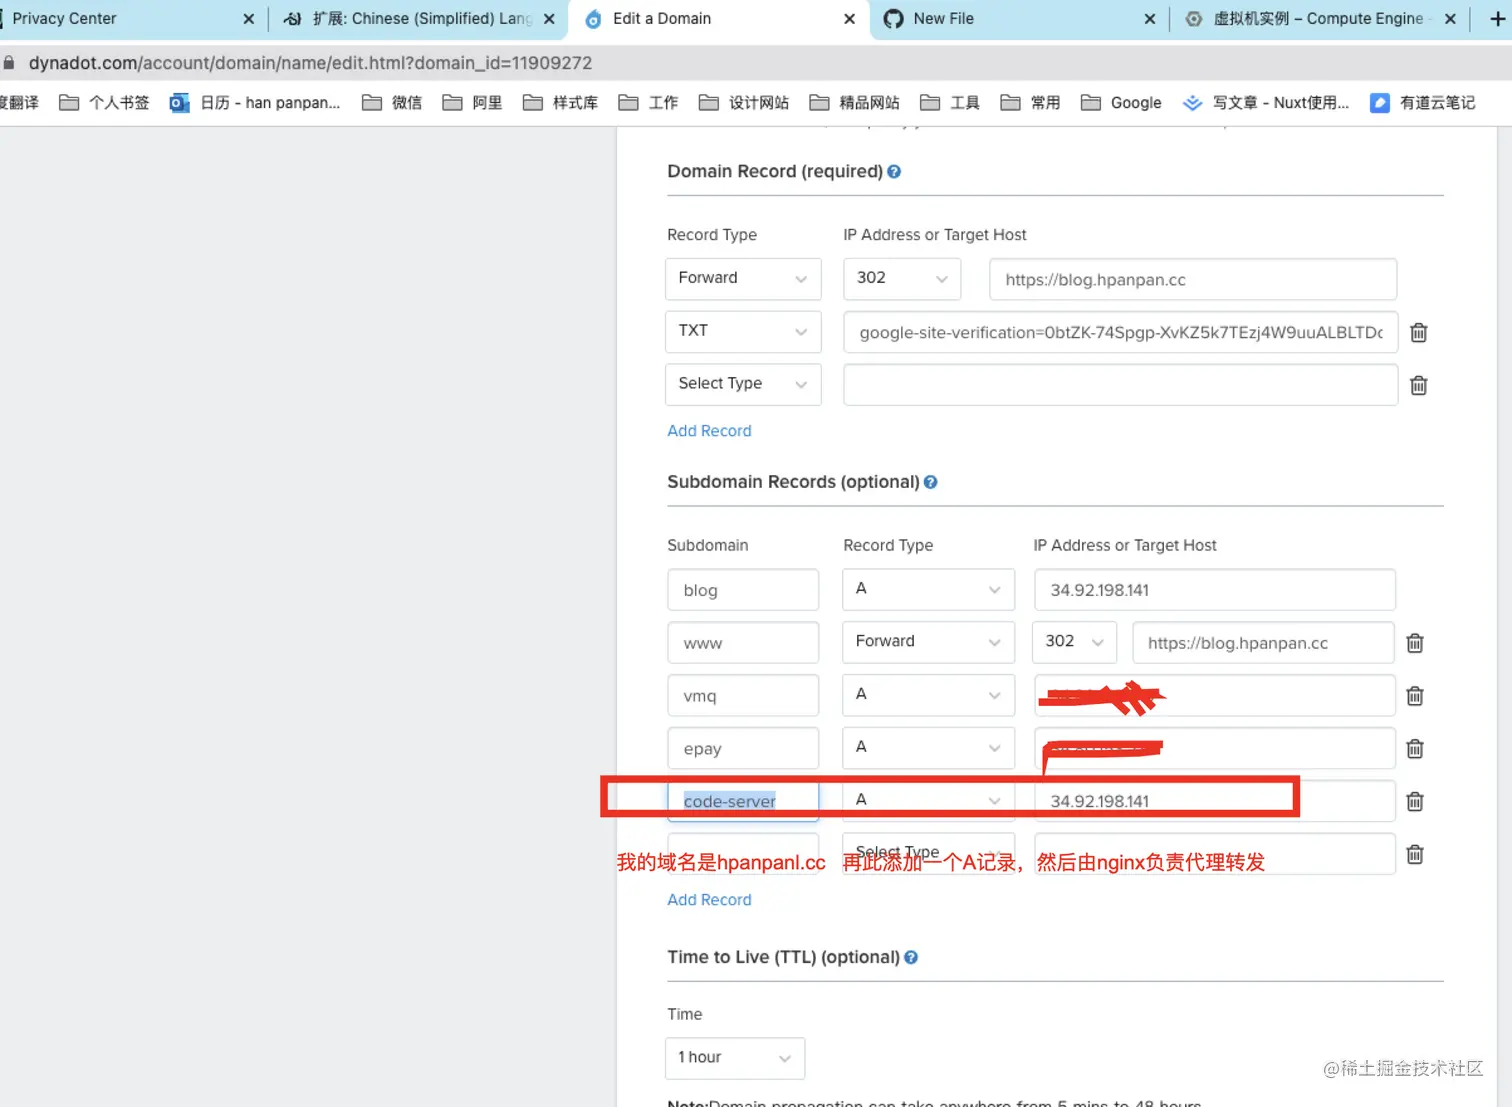
Task: Open the 有道云笔记 bookmark
Action: tap(1423, 103)
